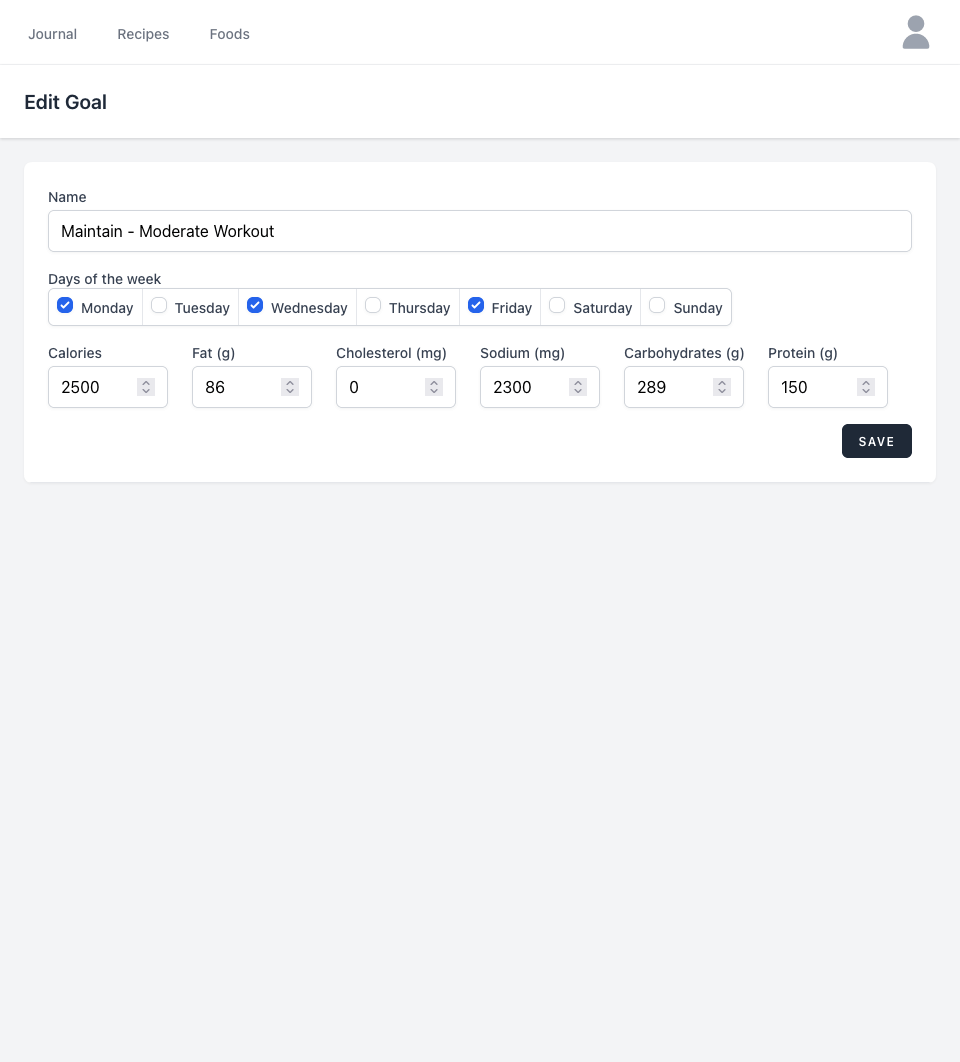Open the Recipes navigation link
The height and width of the screenshot is (1062, 960).
click(143, 34)
